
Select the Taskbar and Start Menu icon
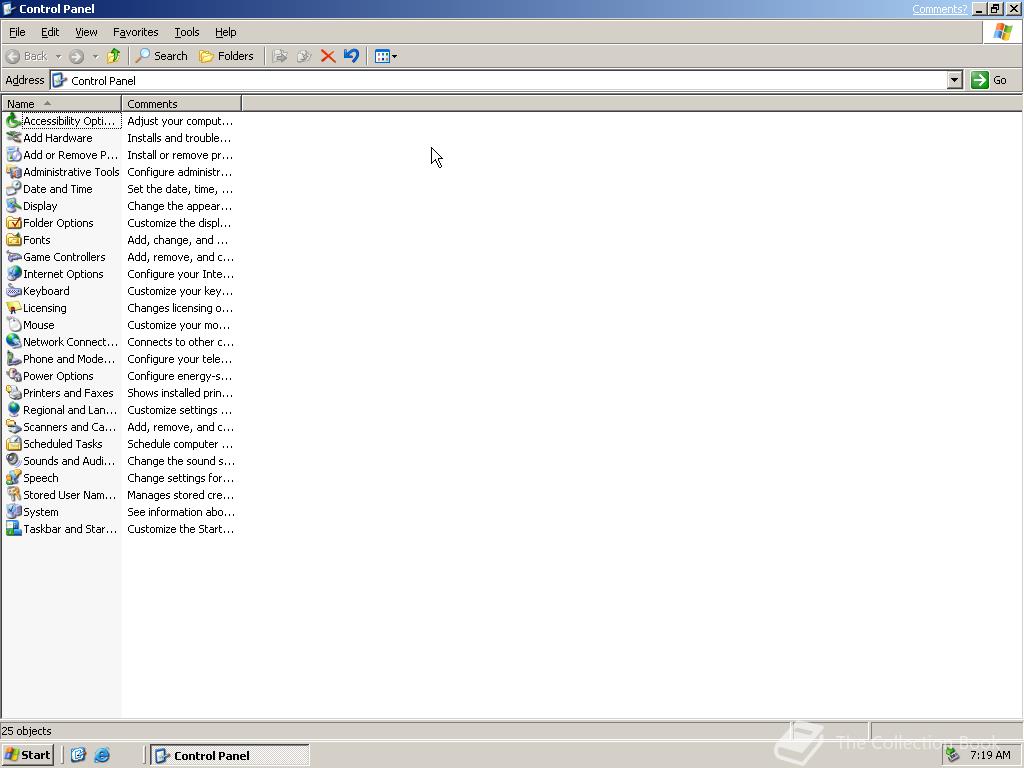(x=14, y=528)
